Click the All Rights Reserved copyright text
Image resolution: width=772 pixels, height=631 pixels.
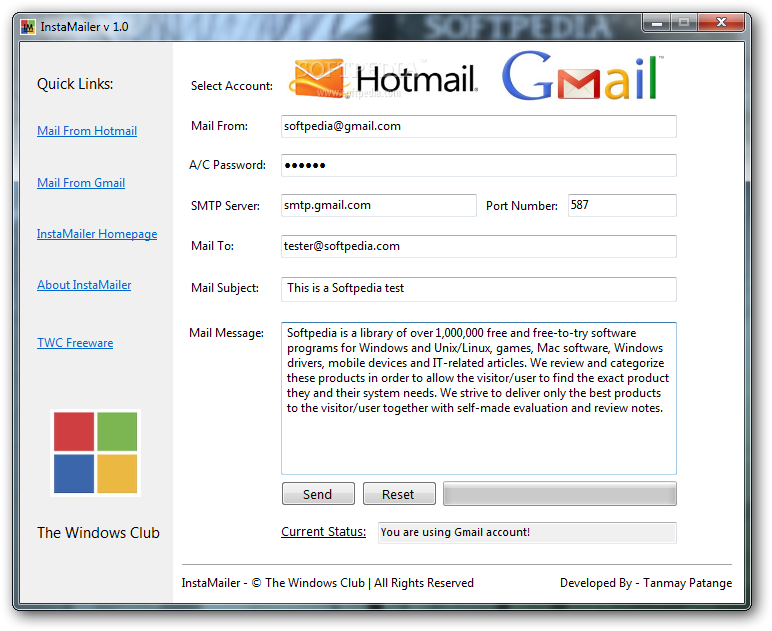pyautogui.click(x=327, y=583)
